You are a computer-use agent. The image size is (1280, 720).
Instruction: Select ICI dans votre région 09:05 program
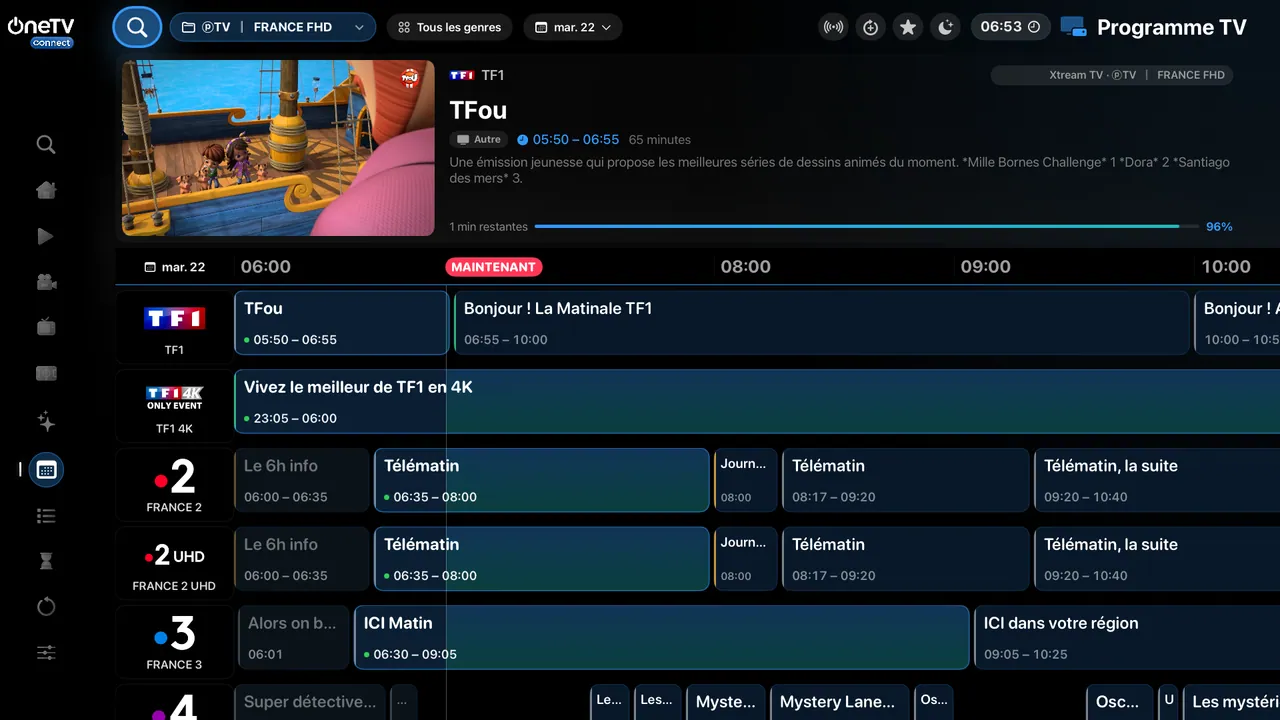pos(1127,638)
